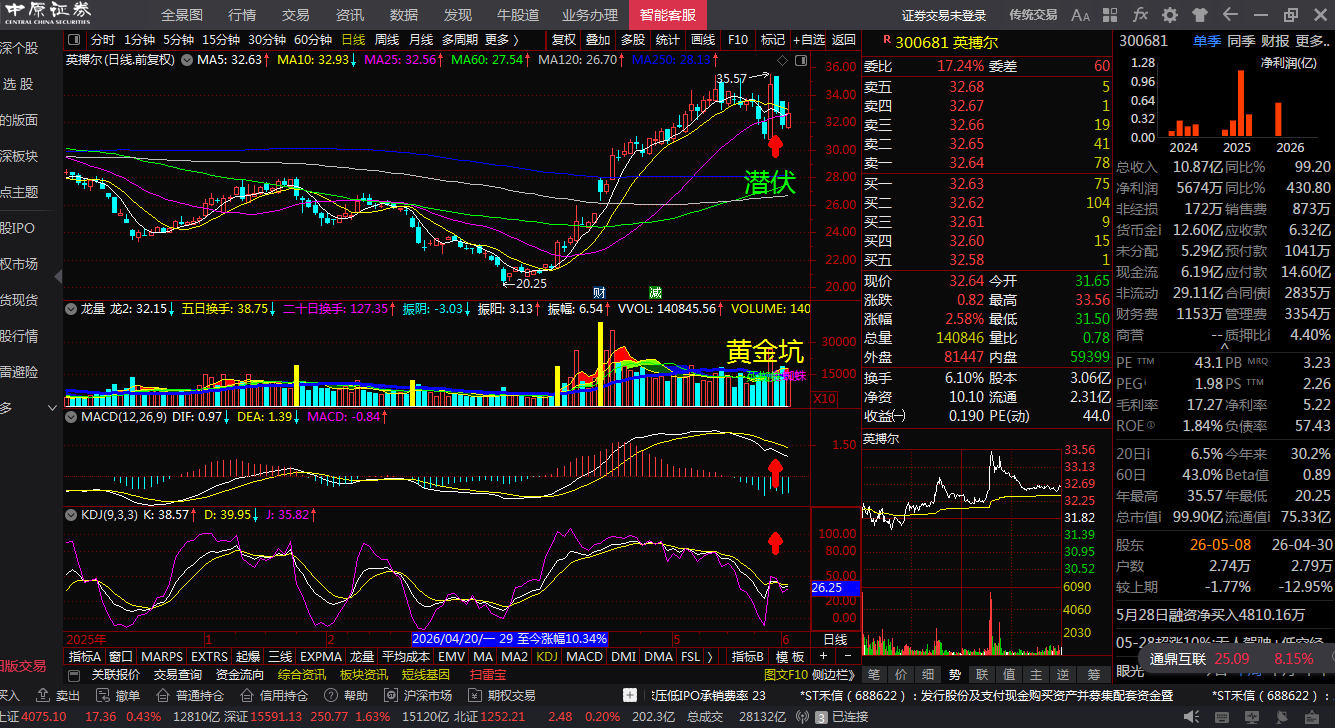Open the 多周期 multi-period option
Image resolution: width=1335 pixels, height=728 pixels.
click(x=459, y=40)
